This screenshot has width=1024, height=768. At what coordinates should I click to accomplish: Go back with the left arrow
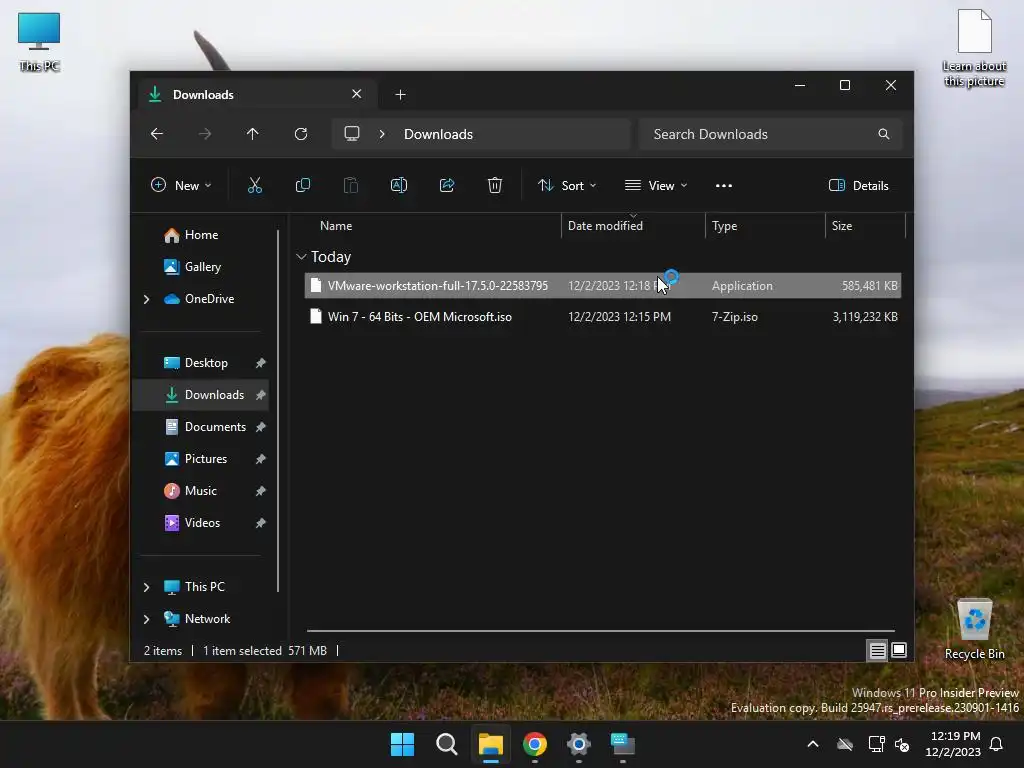[157, 134]
